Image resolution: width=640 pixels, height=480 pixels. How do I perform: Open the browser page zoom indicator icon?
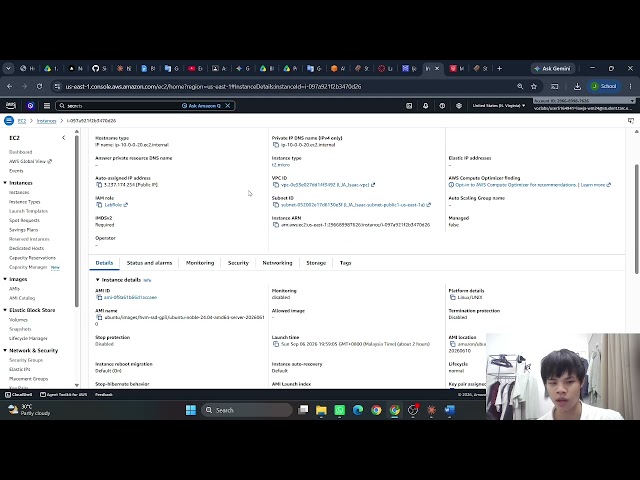pyautogui.click(x=520, y=87)
